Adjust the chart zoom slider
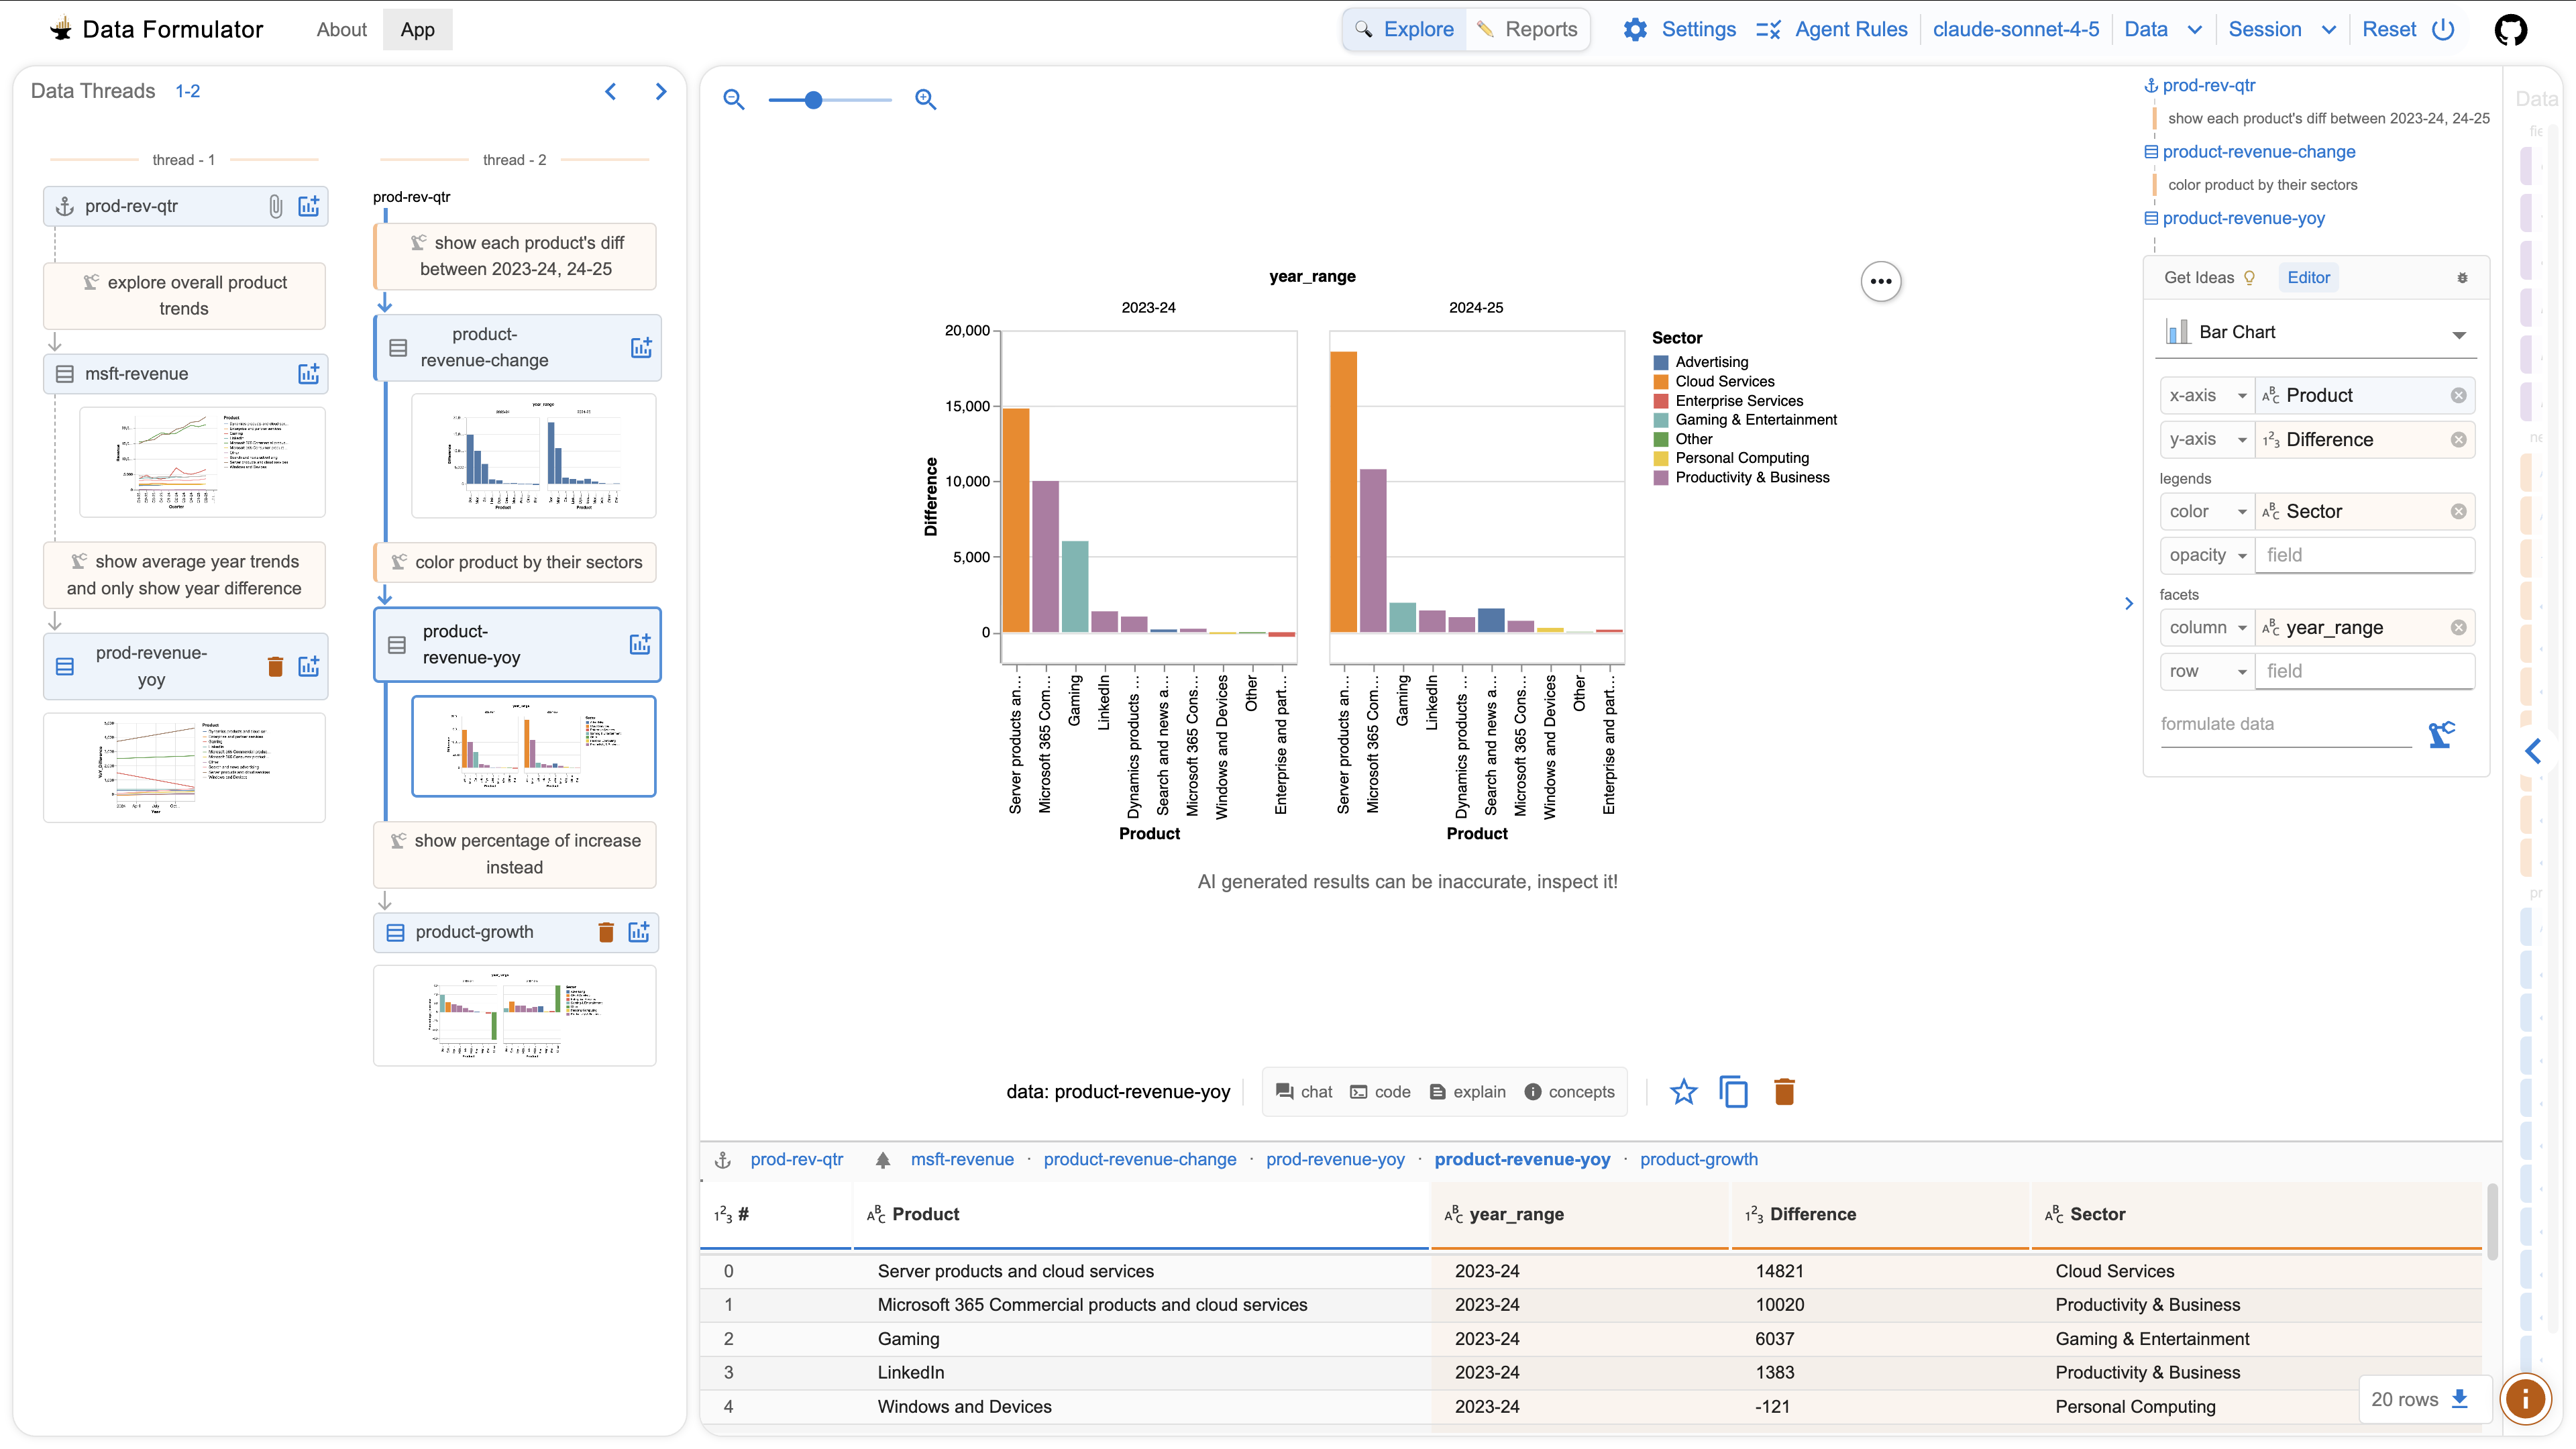The height and width of the screenshot is (1449, 2576). (x=814, y=99)
